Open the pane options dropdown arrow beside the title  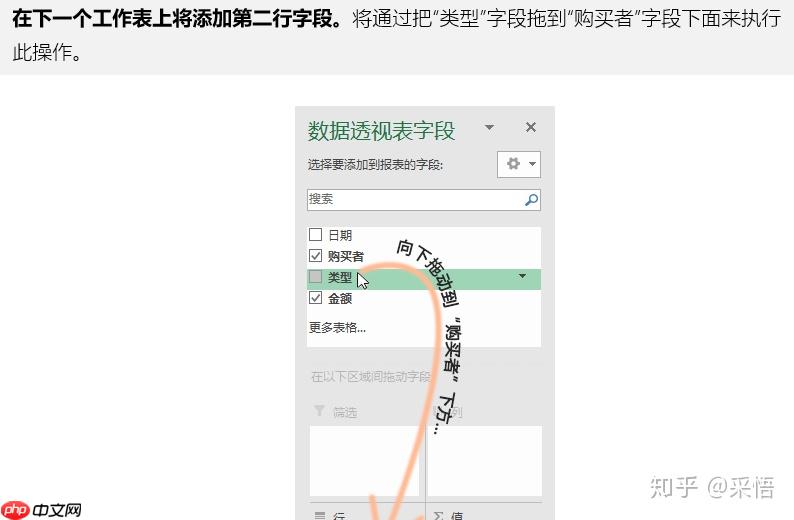pos(489,127)
